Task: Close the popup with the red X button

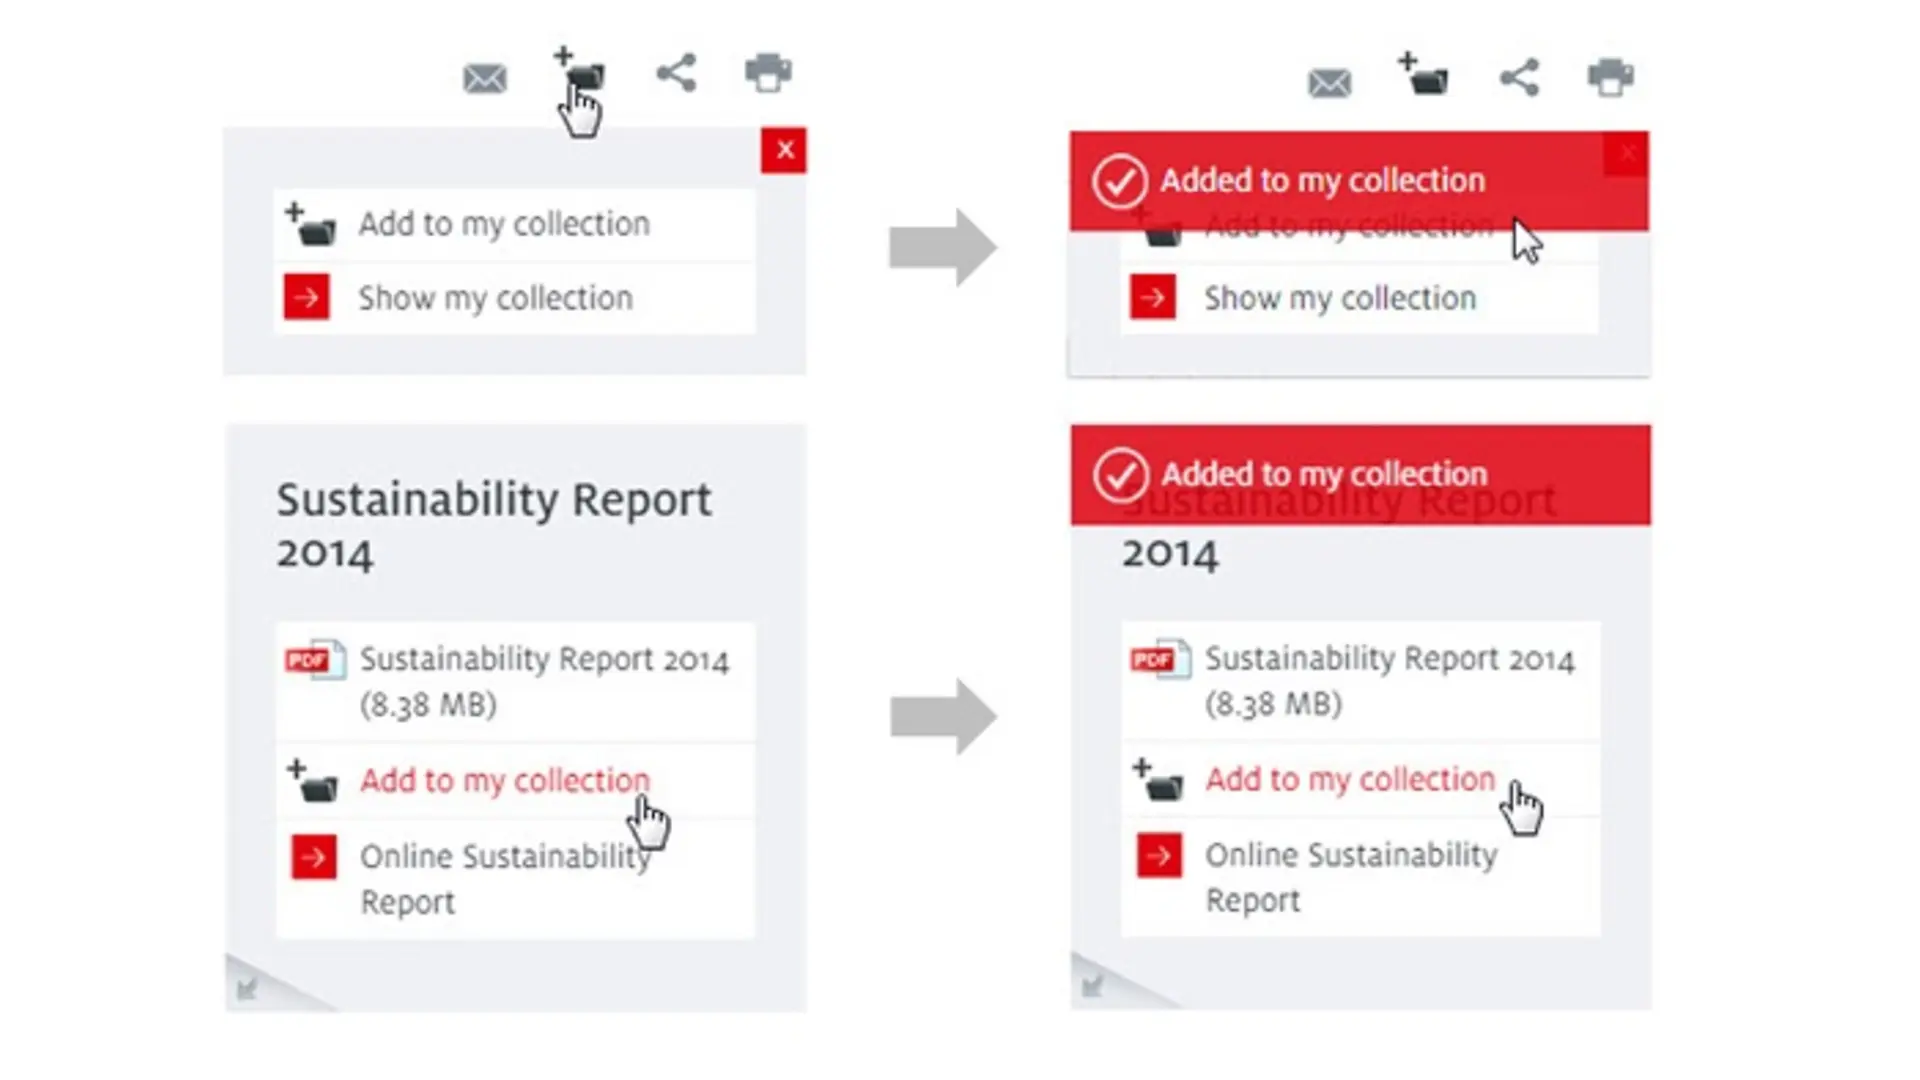Action: coord(784,150)
